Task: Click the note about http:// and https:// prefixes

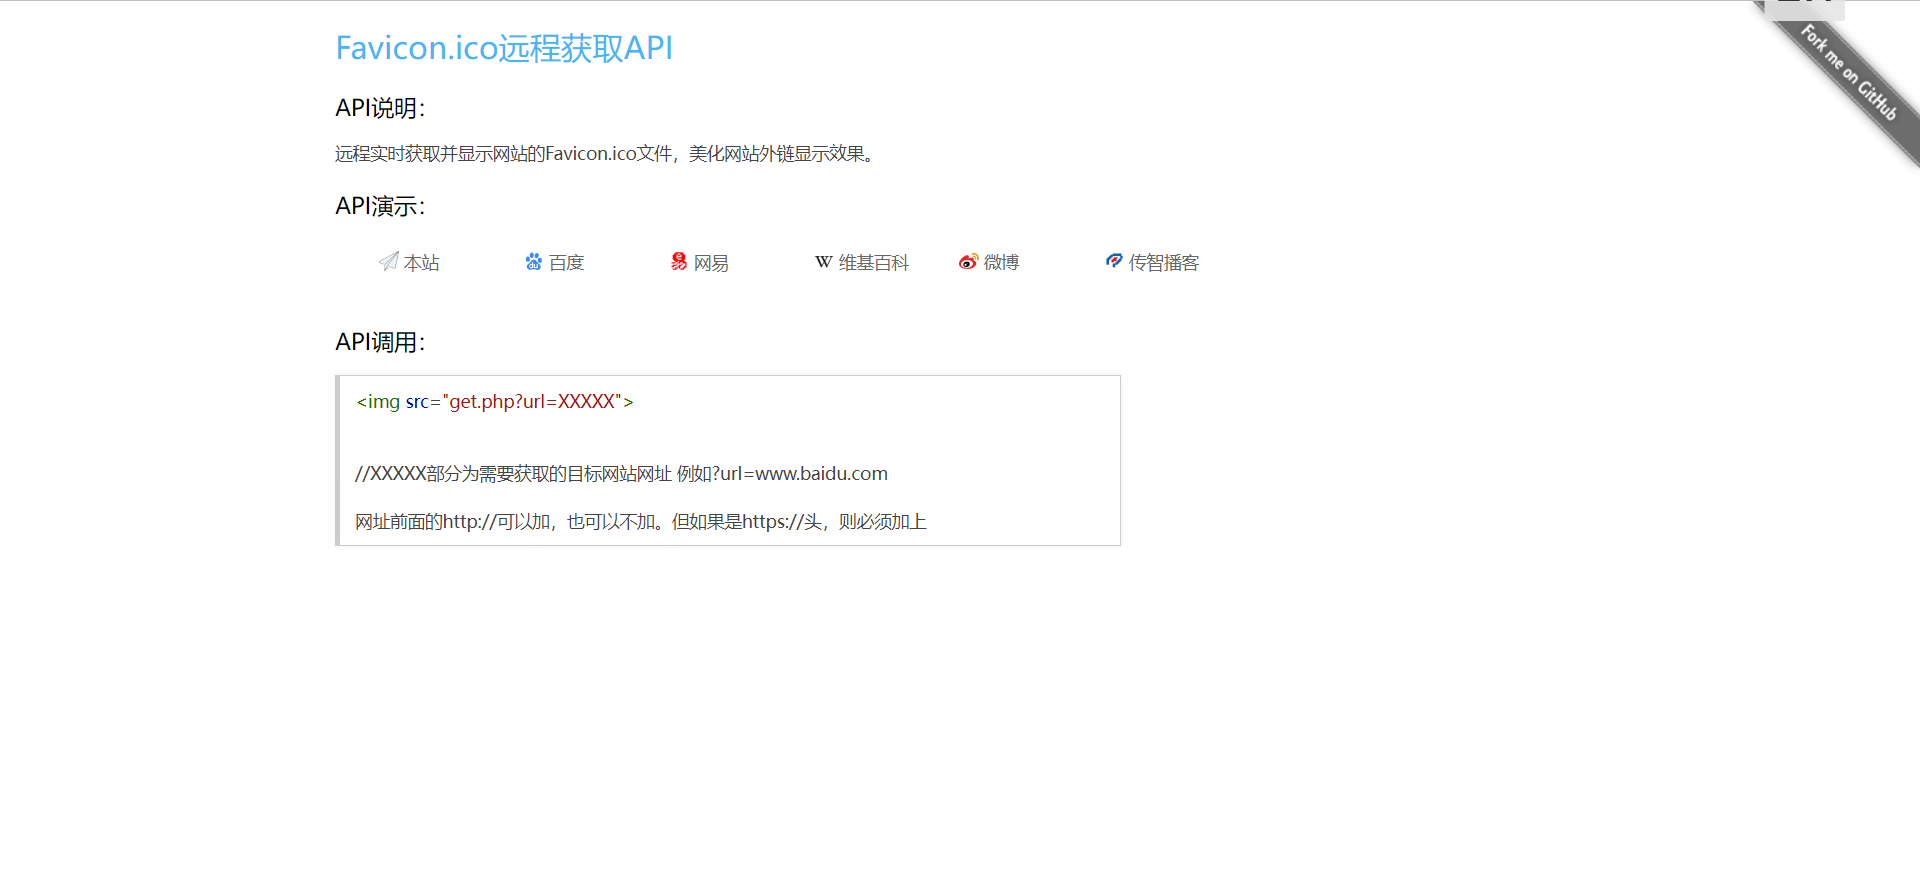Action: tap(641, 521)
